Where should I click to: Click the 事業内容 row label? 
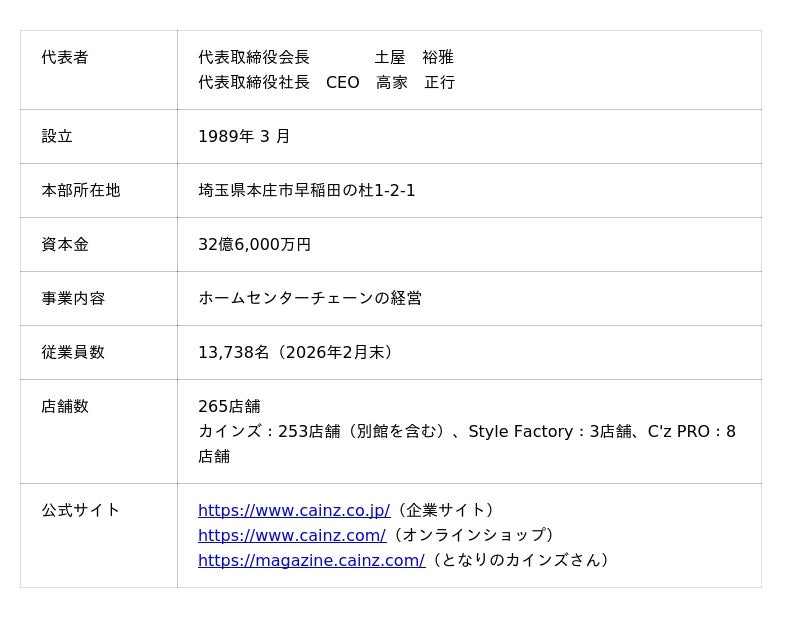73,298
